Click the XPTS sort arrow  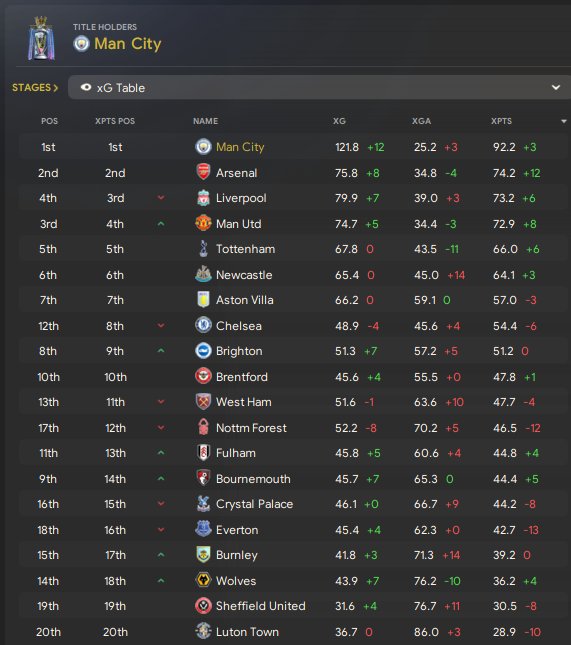[x=564, y=121]
